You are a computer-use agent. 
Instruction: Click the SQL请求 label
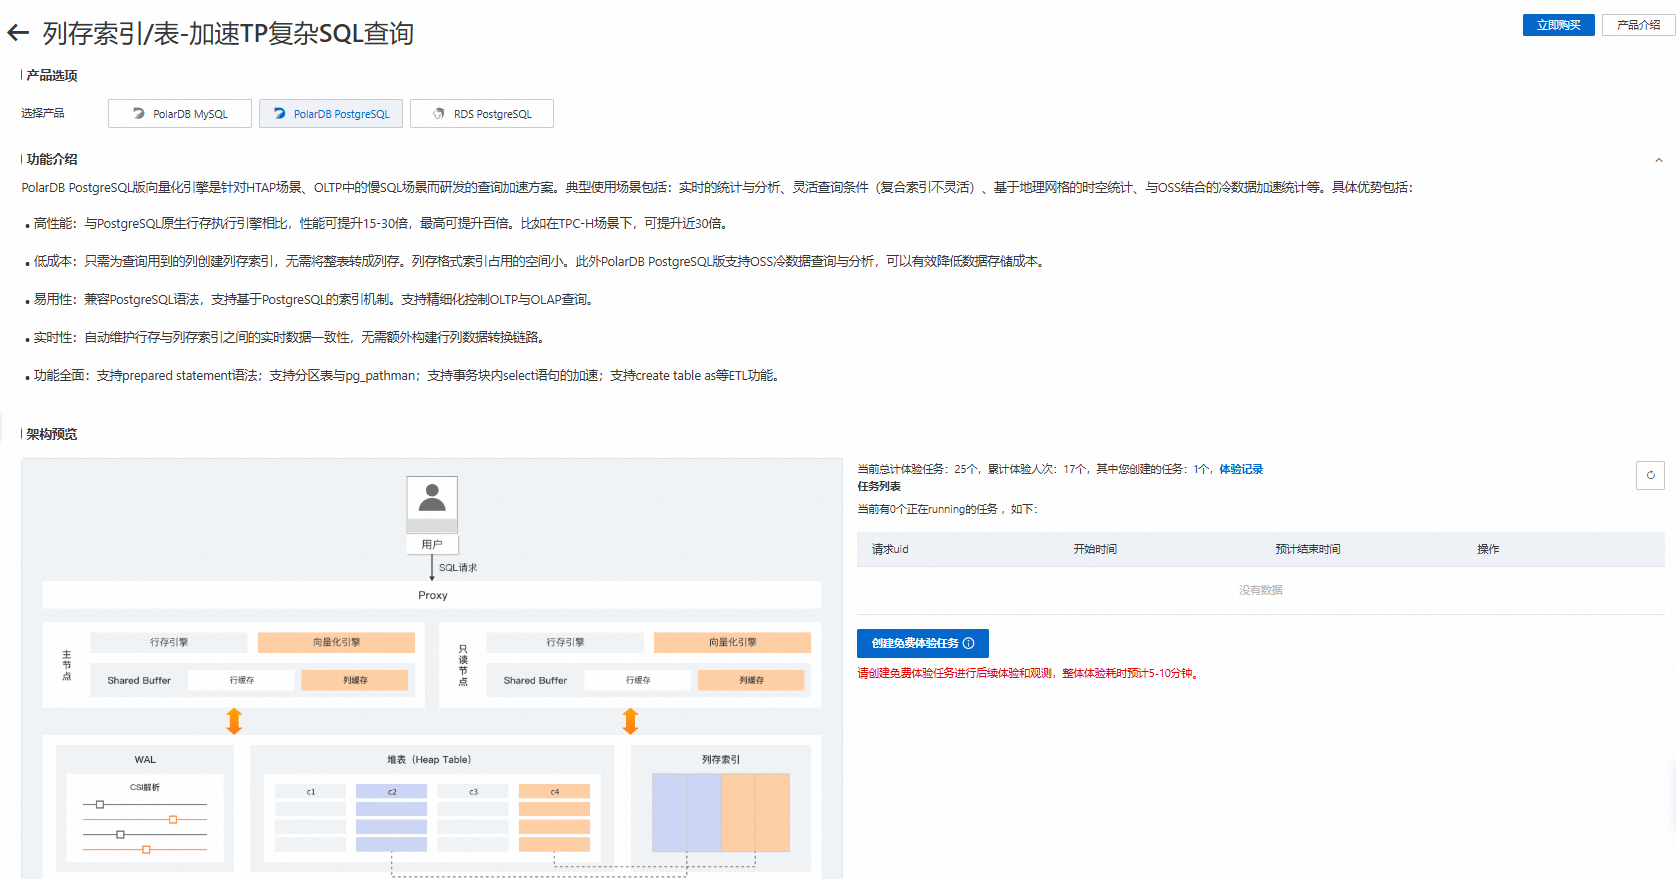(458, 568)
